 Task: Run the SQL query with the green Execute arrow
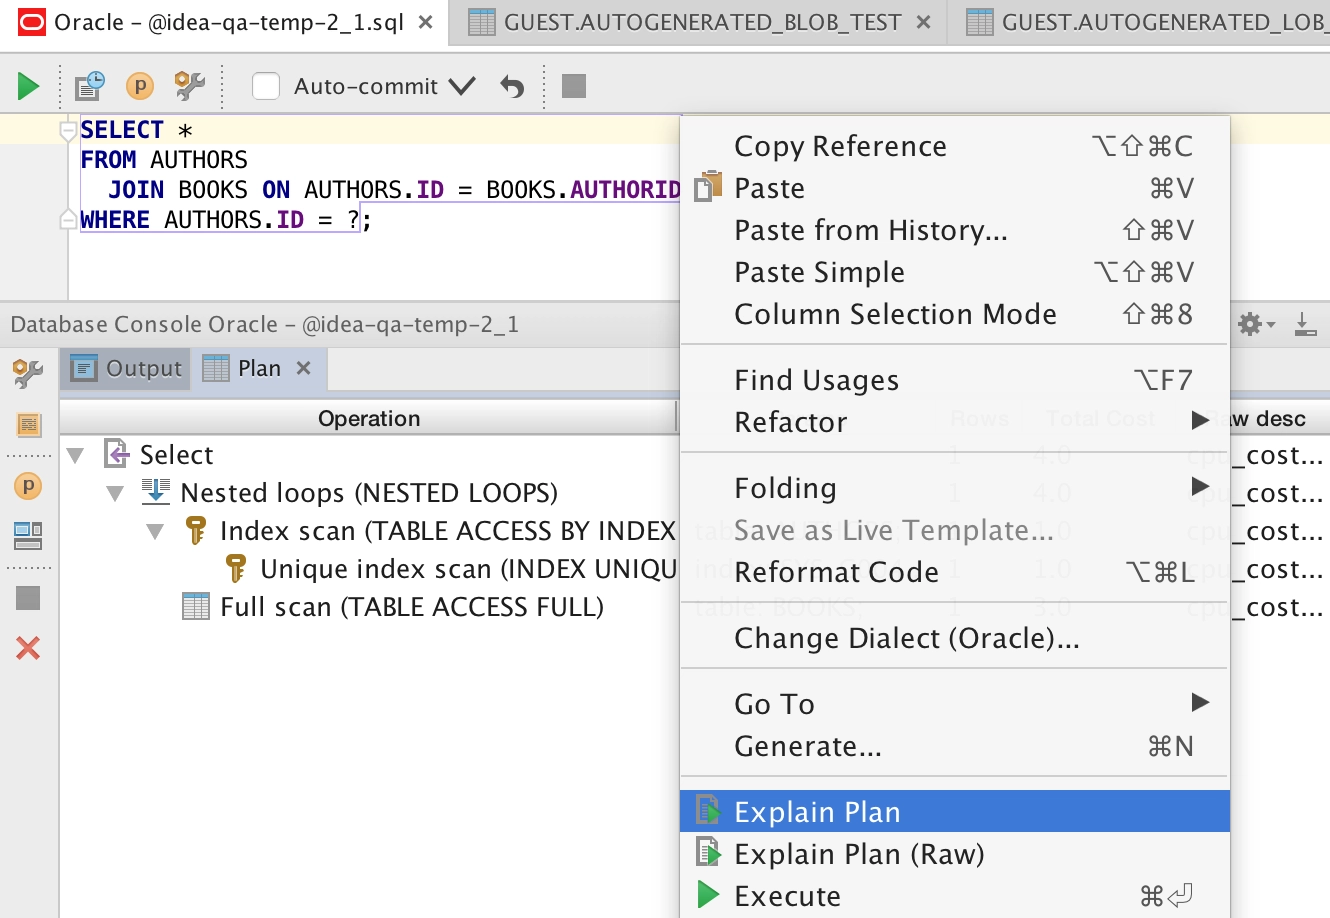click(x=28, y=87)
